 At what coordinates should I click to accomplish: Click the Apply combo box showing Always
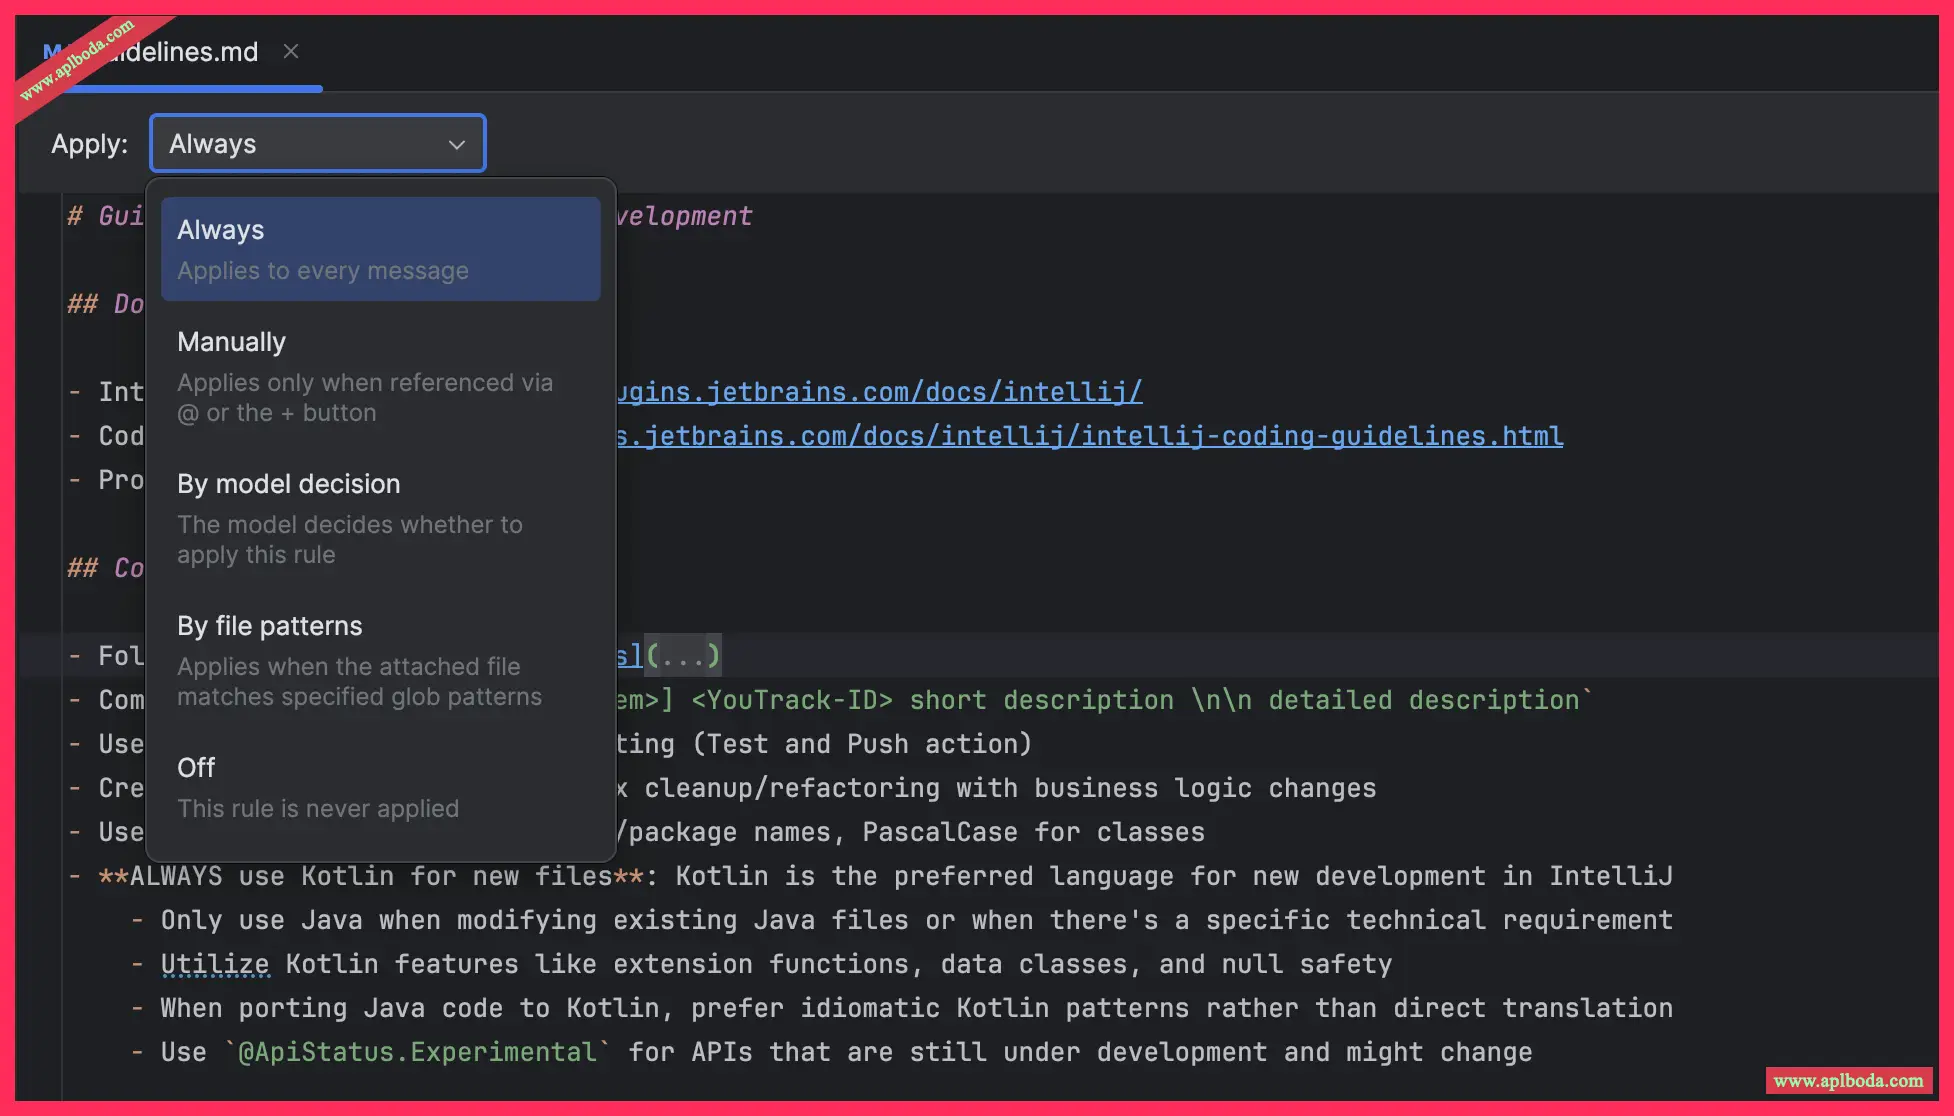click(300, 144)
